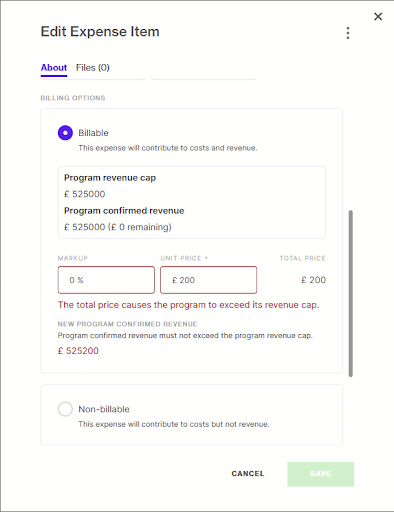Viewport: 394px width, 512px height.
Task: Click the Billing Options section heading
Action: (73, 98)
